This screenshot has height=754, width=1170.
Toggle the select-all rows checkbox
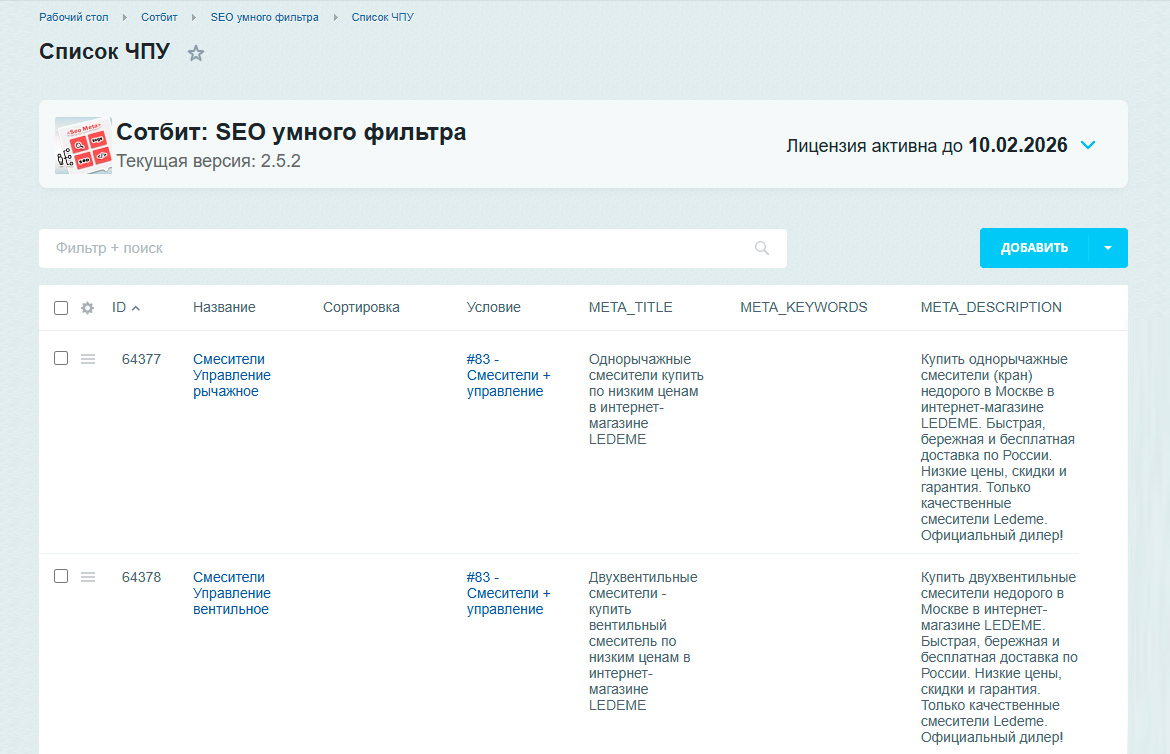(x=61, y=308)
